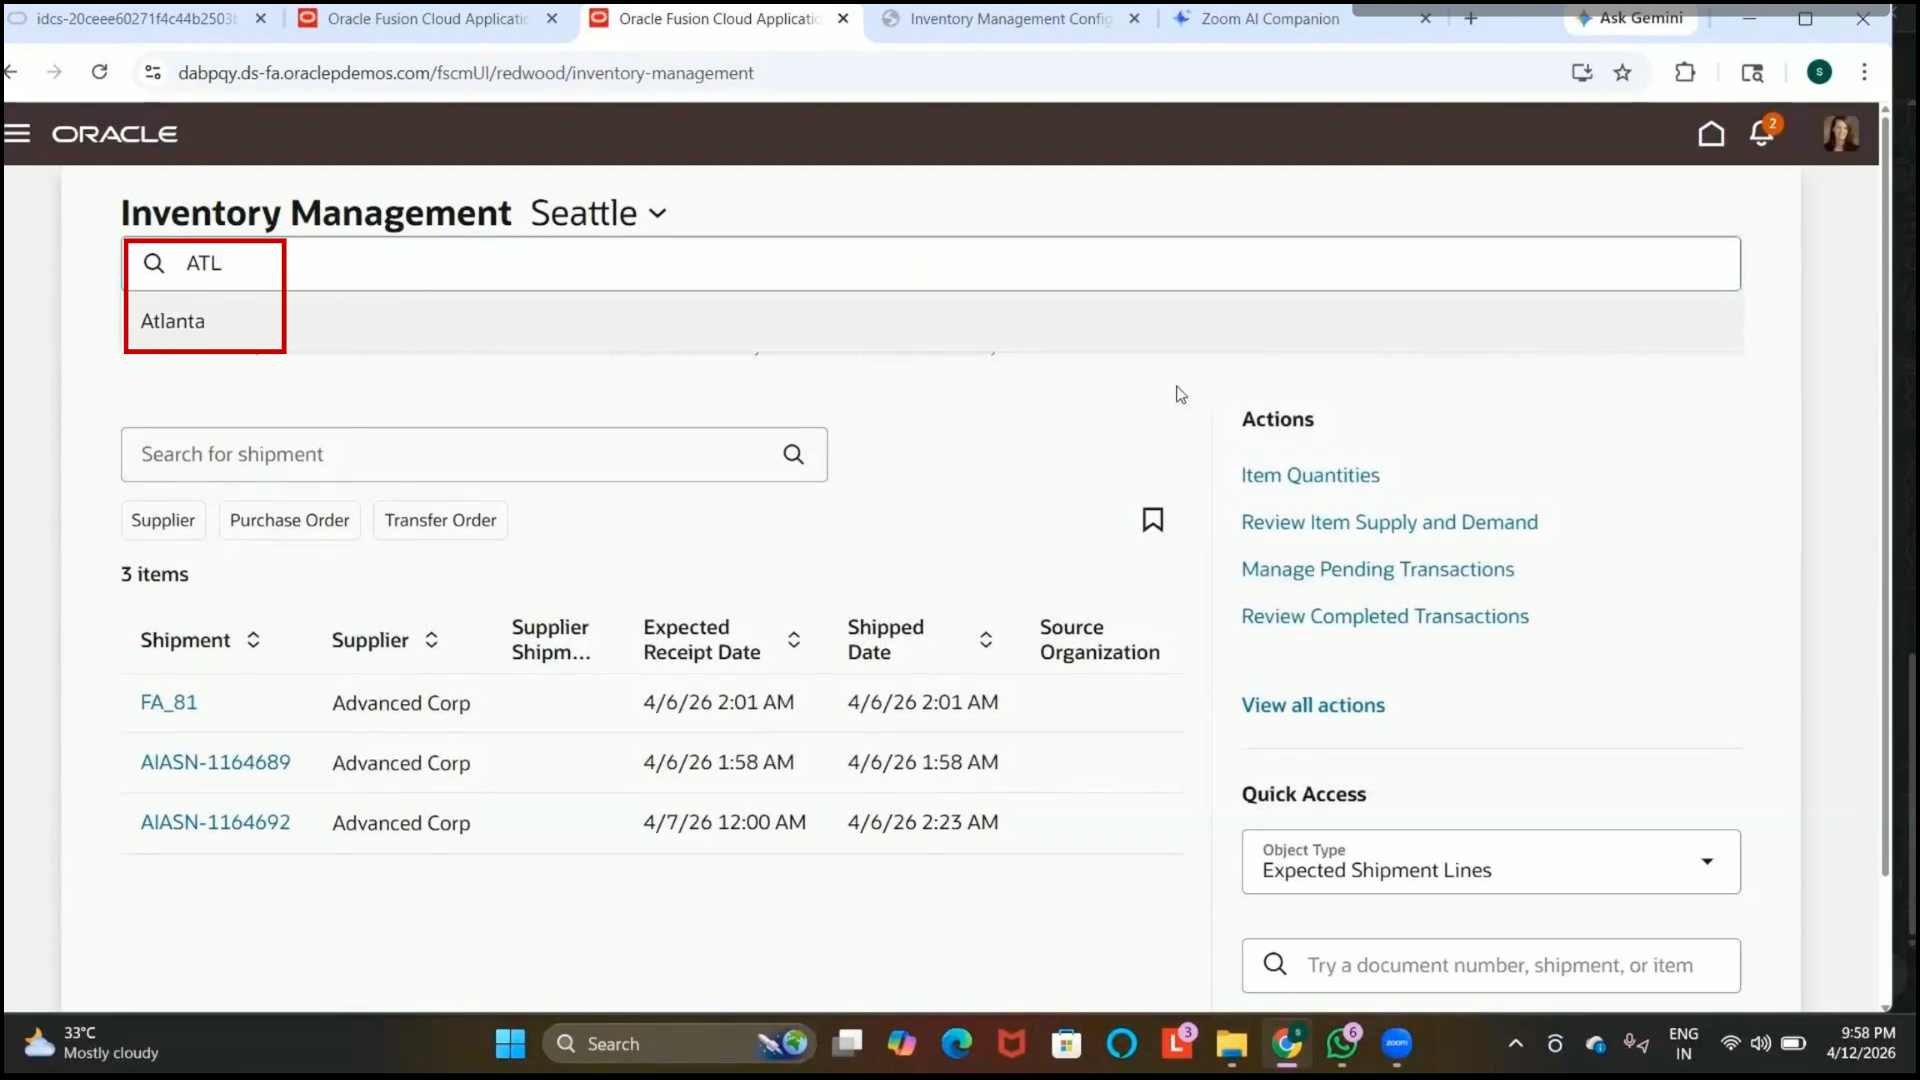Sort by the Supplier column
Viewport: 1920px width, 1080px height.
click(431, 640)
